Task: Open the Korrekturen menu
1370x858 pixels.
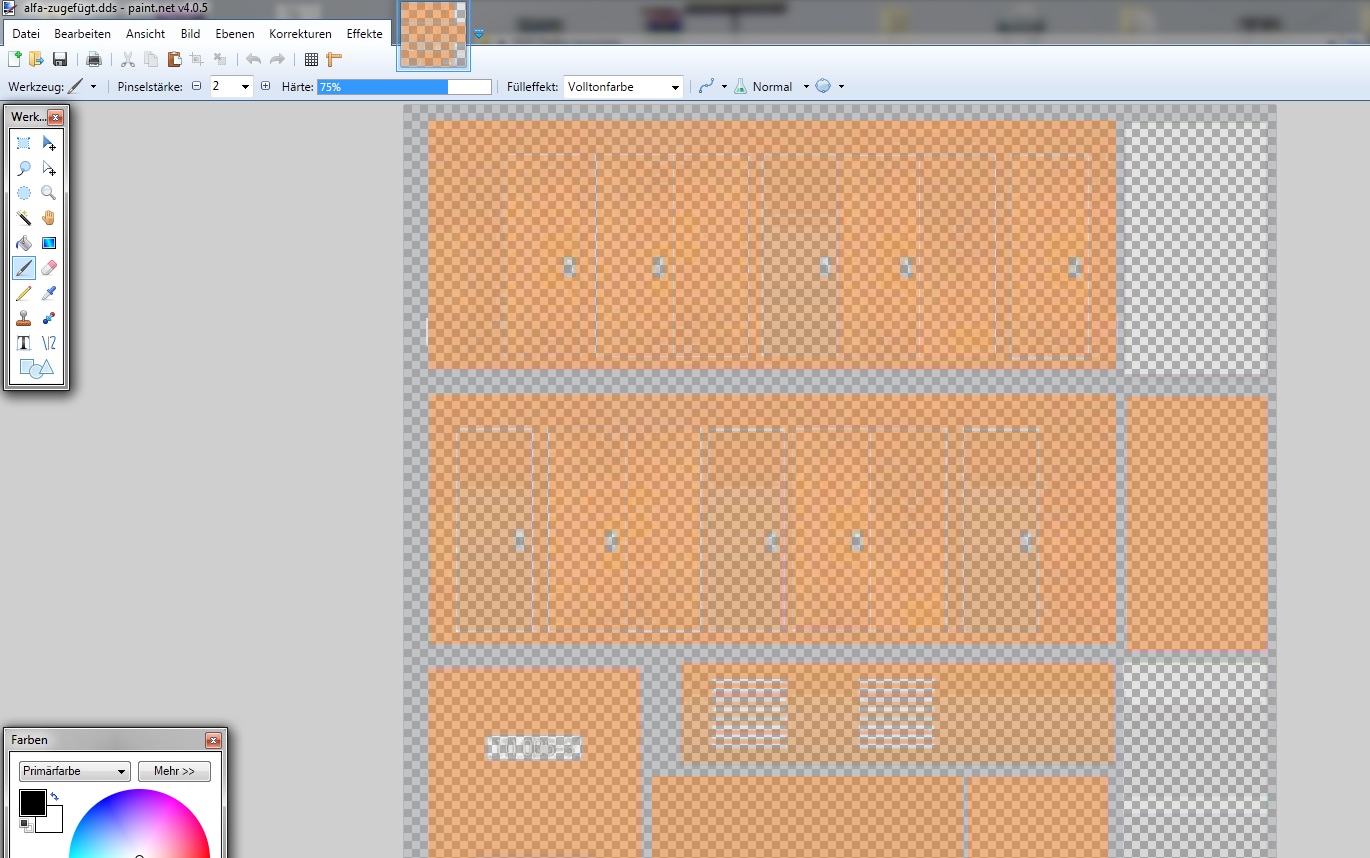Action: click(x=300, y=34)
